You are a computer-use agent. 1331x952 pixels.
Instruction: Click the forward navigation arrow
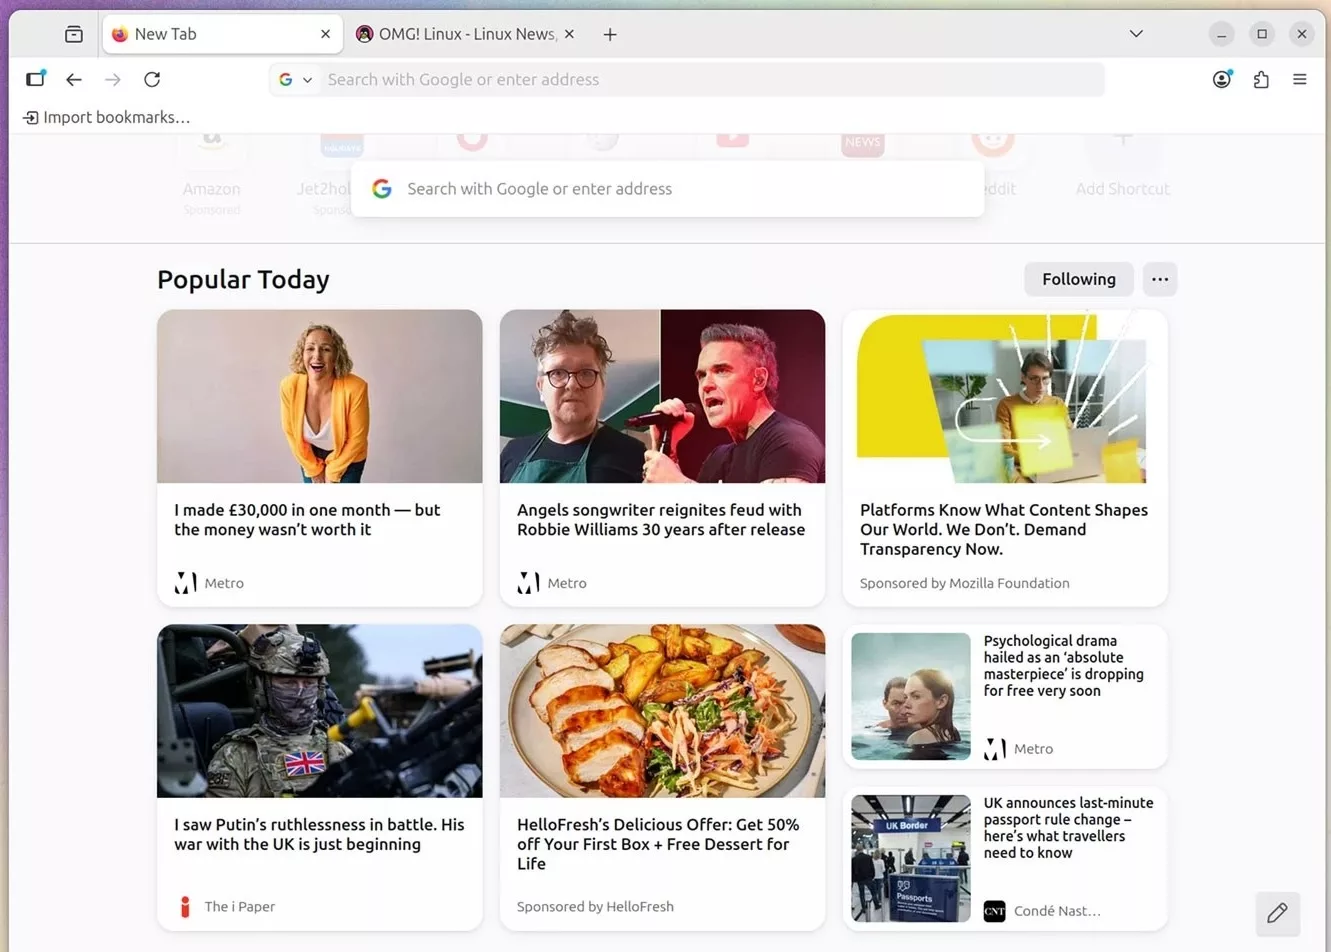click(x=112, y=79)
